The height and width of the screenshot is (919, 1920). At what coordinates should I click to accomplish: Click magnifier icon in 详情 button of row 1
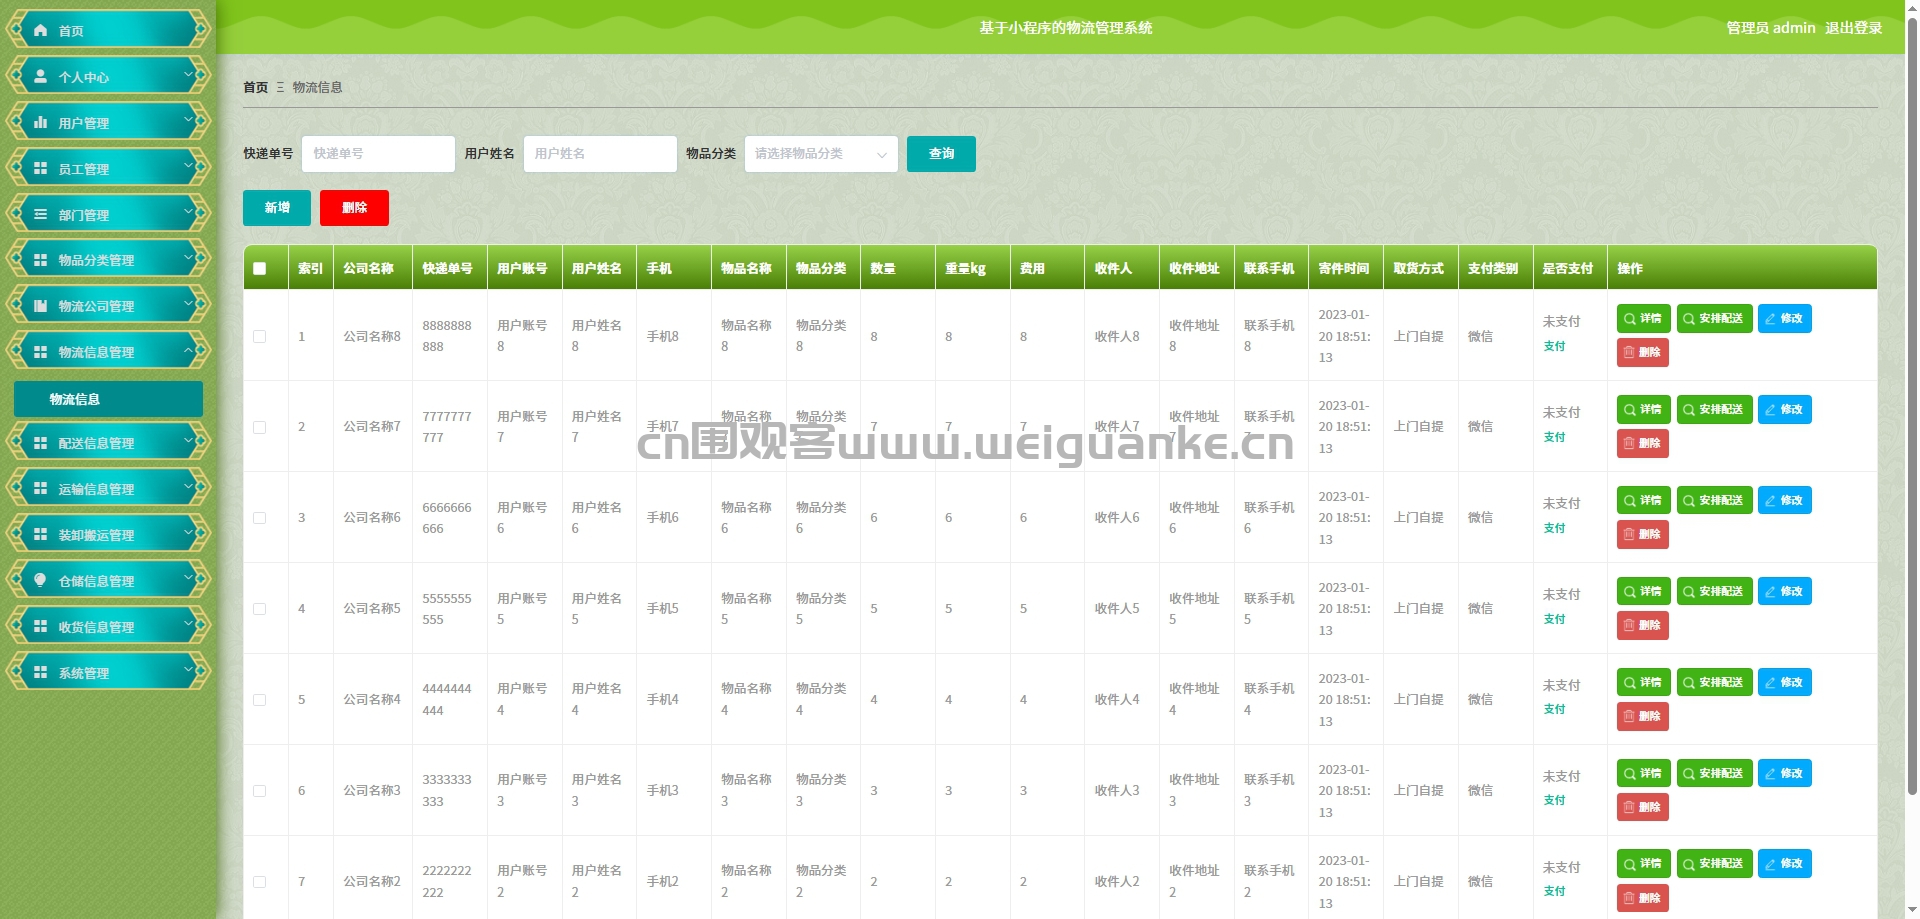1630,319
